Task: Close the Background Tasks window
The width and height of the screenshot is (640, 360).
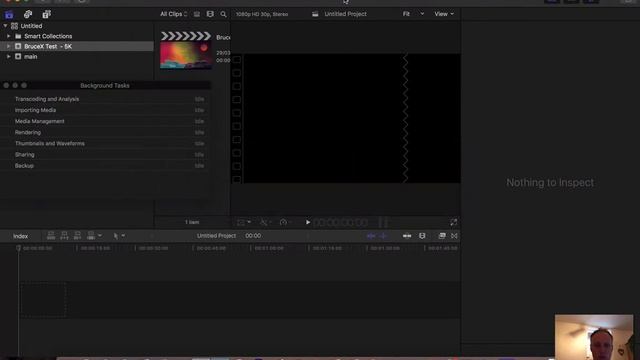Action: pyautogui.click(x=6, y=85)
